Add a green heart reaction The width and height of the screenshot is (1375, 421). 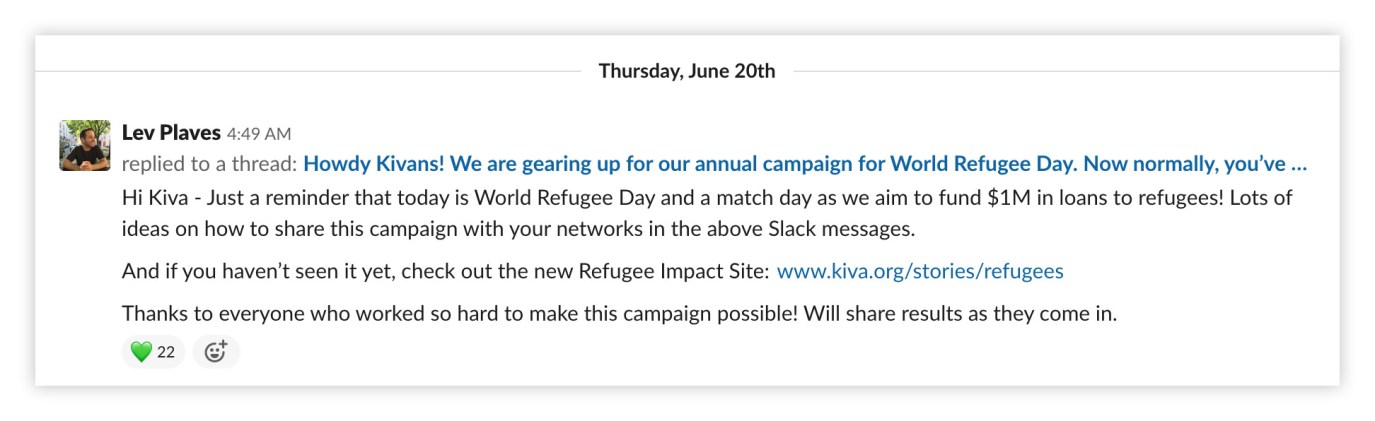tap(153, 352)
